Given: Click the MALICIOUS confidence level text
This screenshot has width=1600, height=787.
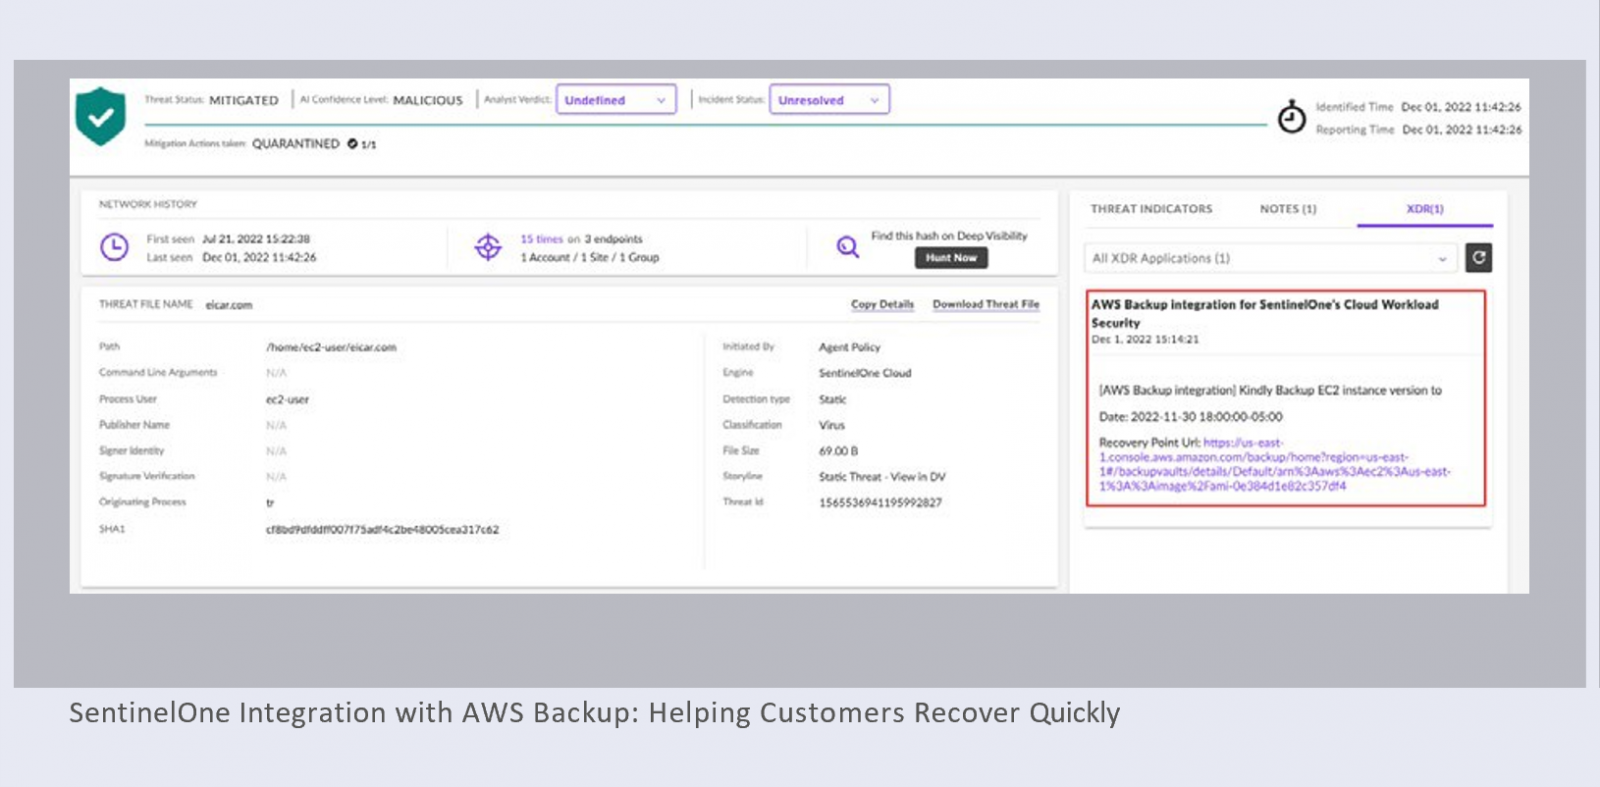Looking at the screenshot, I should click(x=428, y=100).
